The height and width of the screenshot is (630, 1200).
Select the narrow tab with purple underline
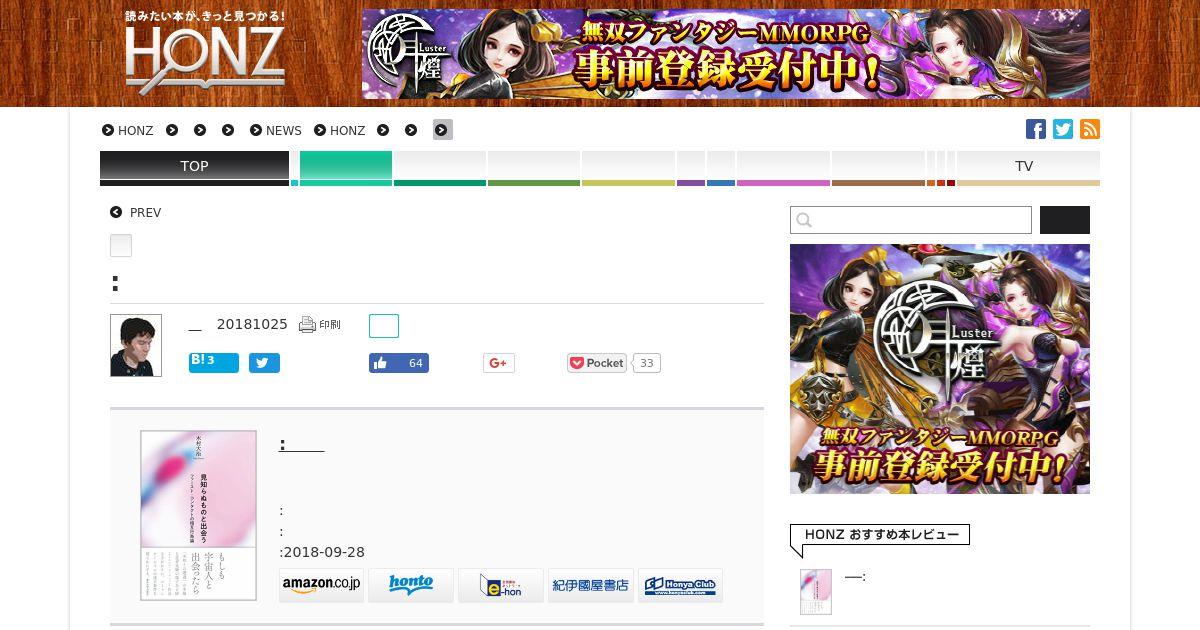pos(691,168)
